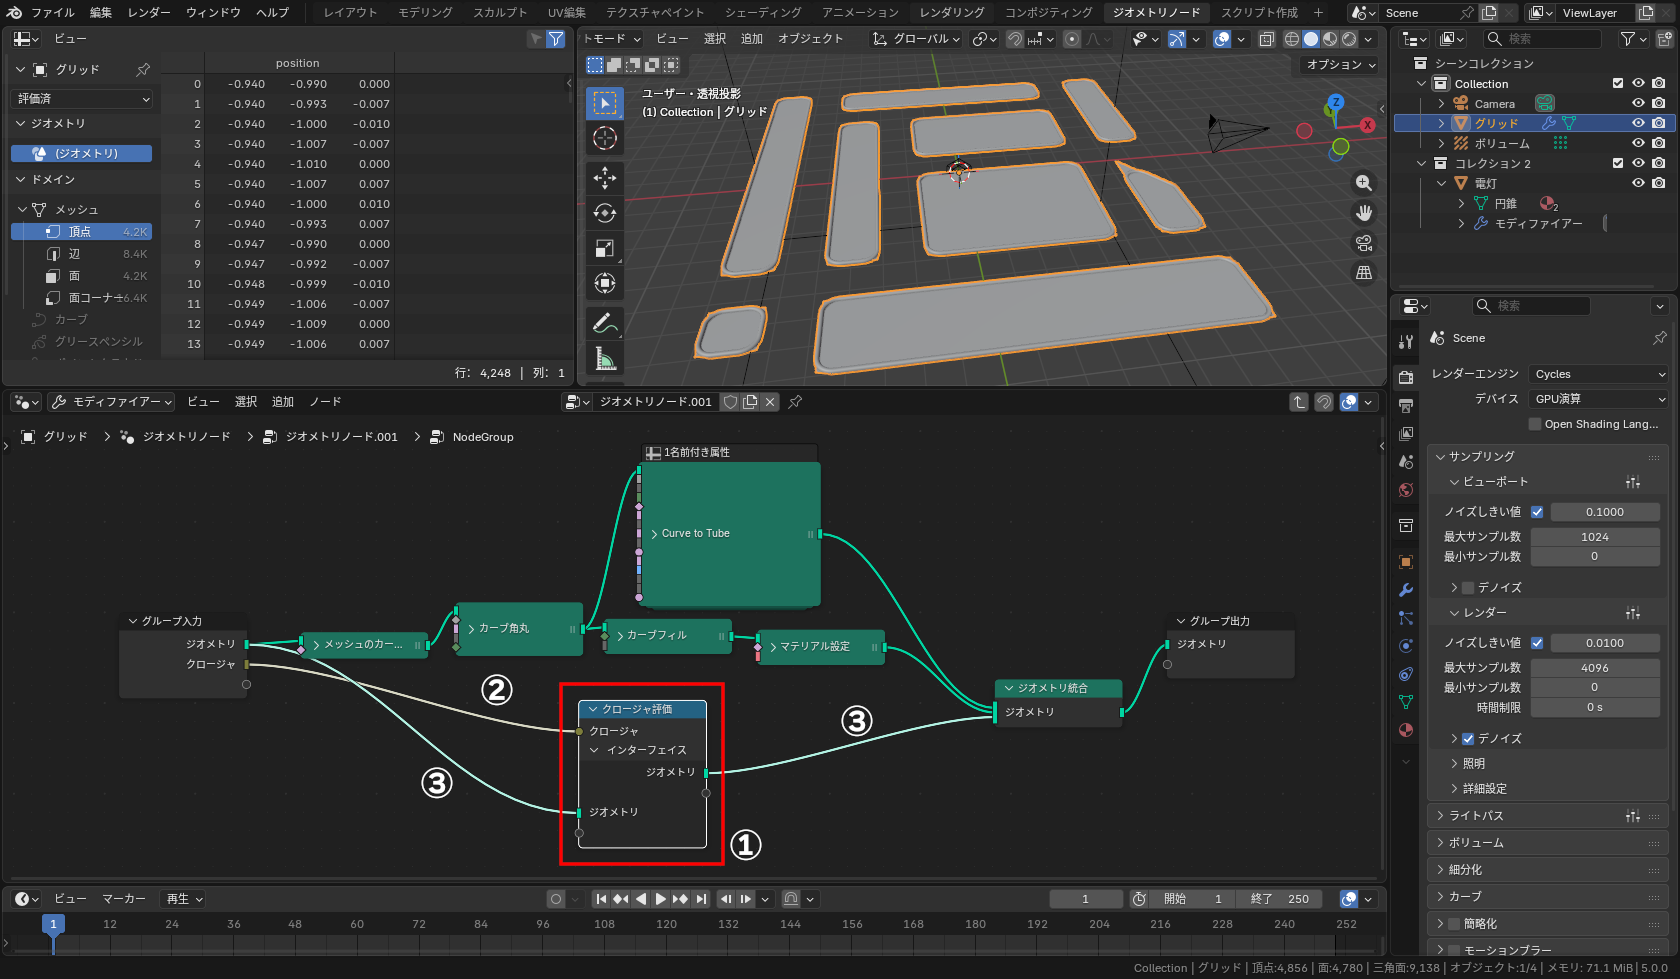Adjust viewport Max Samples field 1024
Image resolution: width=1680 pixels, height=979 pixels.
(1594, 537)
